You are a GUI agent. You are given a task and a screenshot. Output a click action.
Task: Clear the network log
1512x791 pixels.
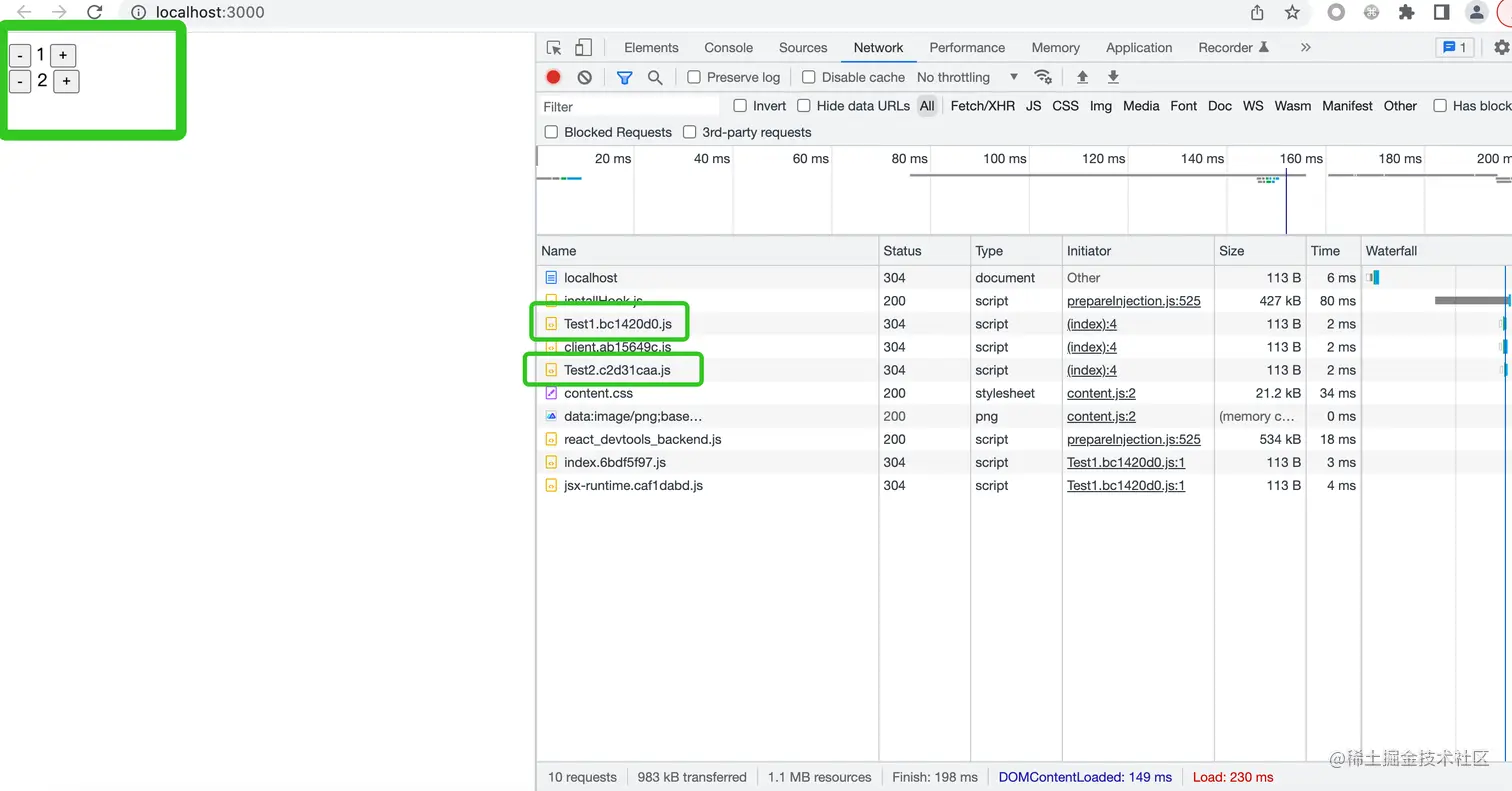tap(585, 77)
